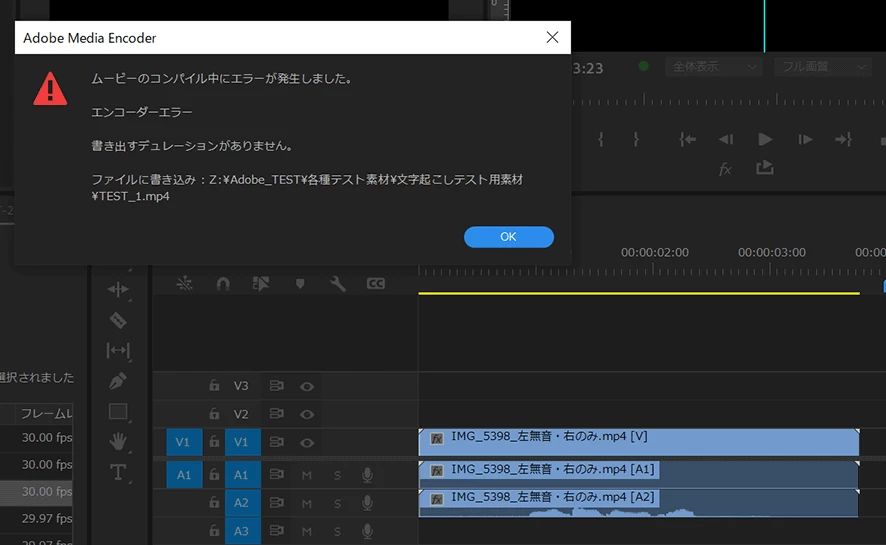The image size is (886, 545).
Task: Open Timeline Display Settings wrench
Action: click(338, 284)
